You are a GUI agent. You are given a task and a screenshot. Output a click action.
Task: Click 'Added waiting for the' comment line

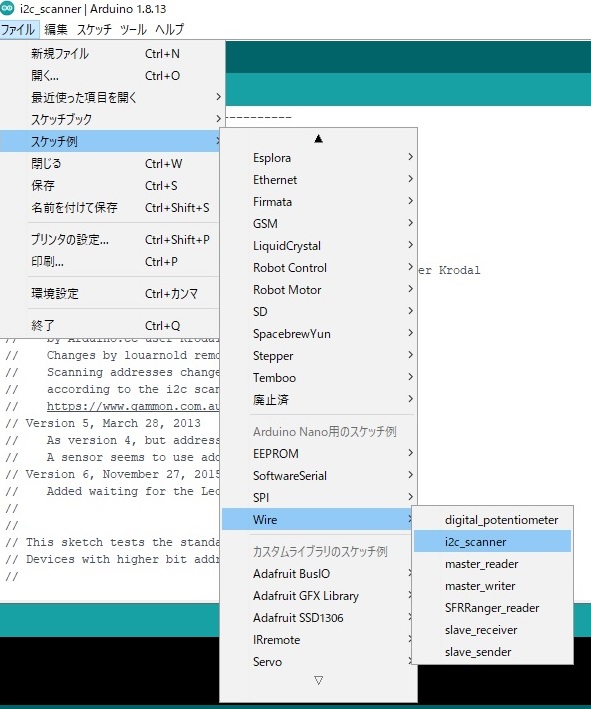[112, 492]
